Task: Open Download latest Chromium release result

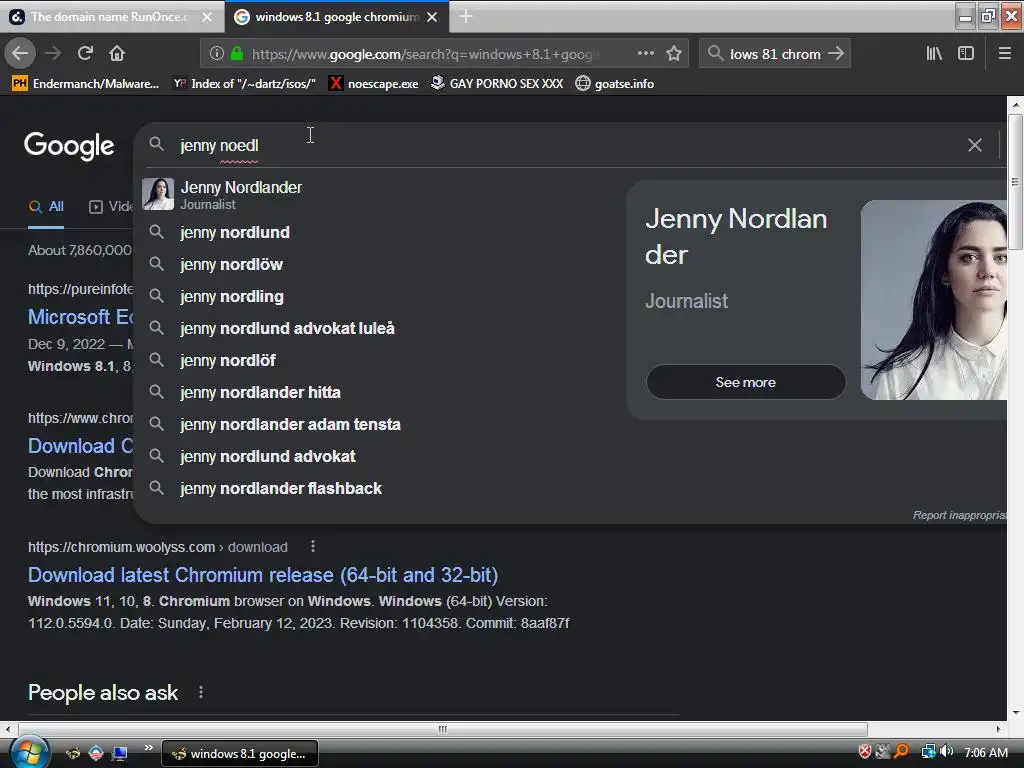Action: click(263, 575)
